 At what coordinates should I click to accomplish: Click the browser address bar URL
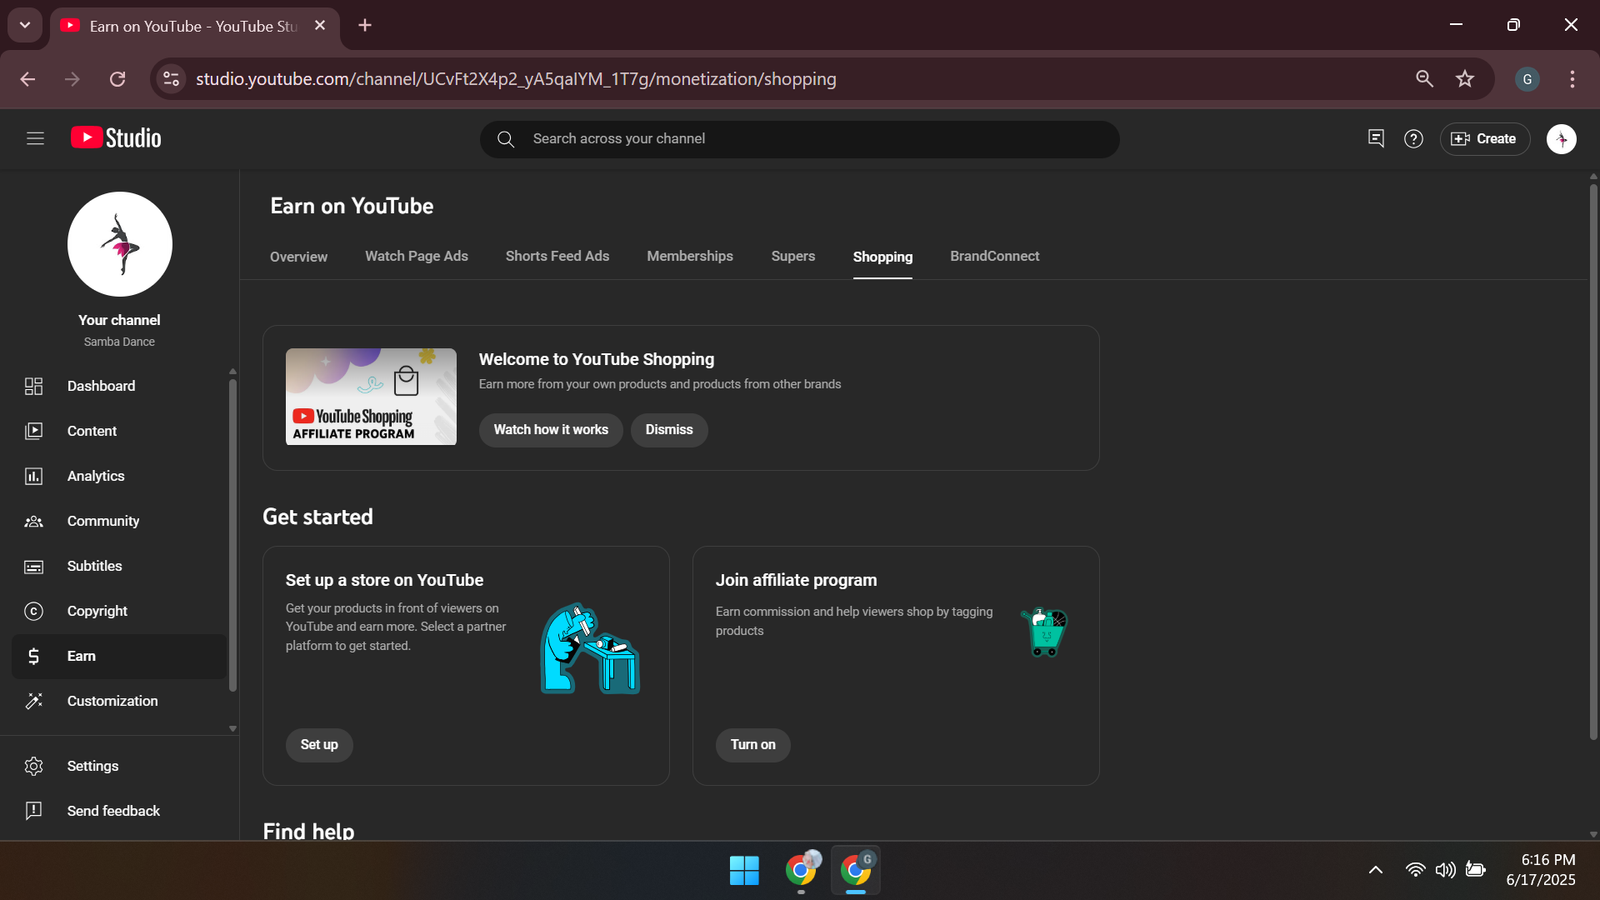(x=516, y=79)
